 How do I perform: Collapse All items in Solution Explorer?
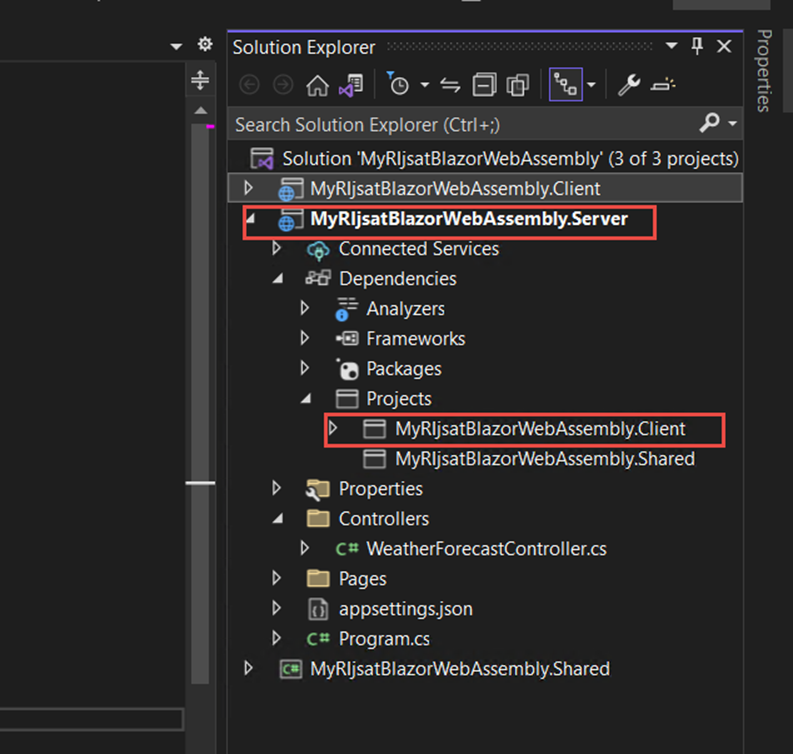click(x=484, y=86)
